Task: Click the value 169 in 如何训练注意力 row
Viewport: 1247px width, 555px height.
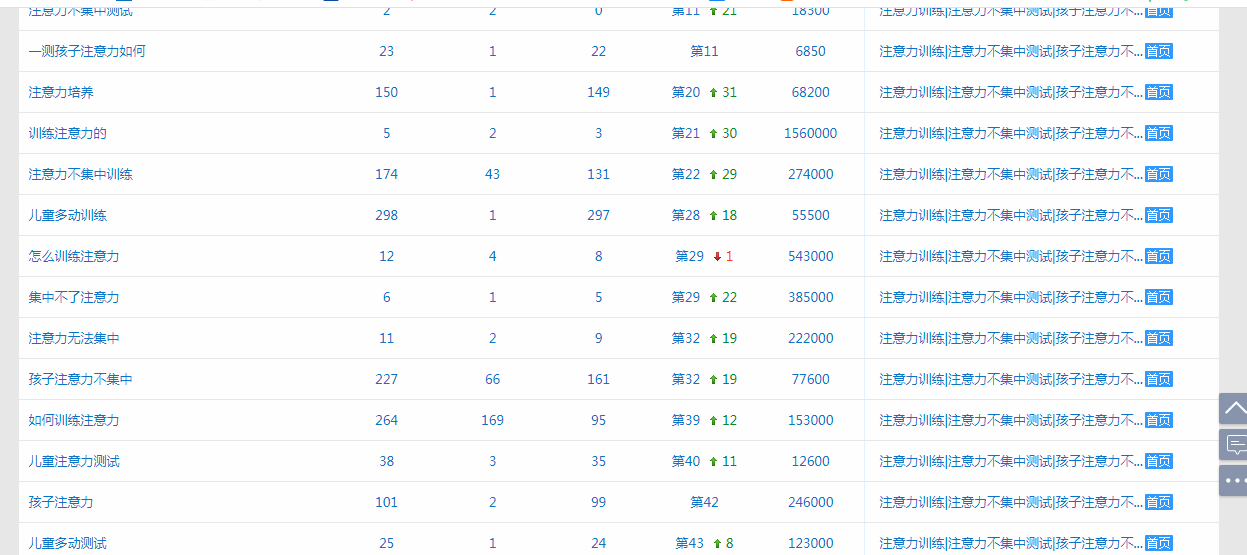Action: [x=492, y=420]
